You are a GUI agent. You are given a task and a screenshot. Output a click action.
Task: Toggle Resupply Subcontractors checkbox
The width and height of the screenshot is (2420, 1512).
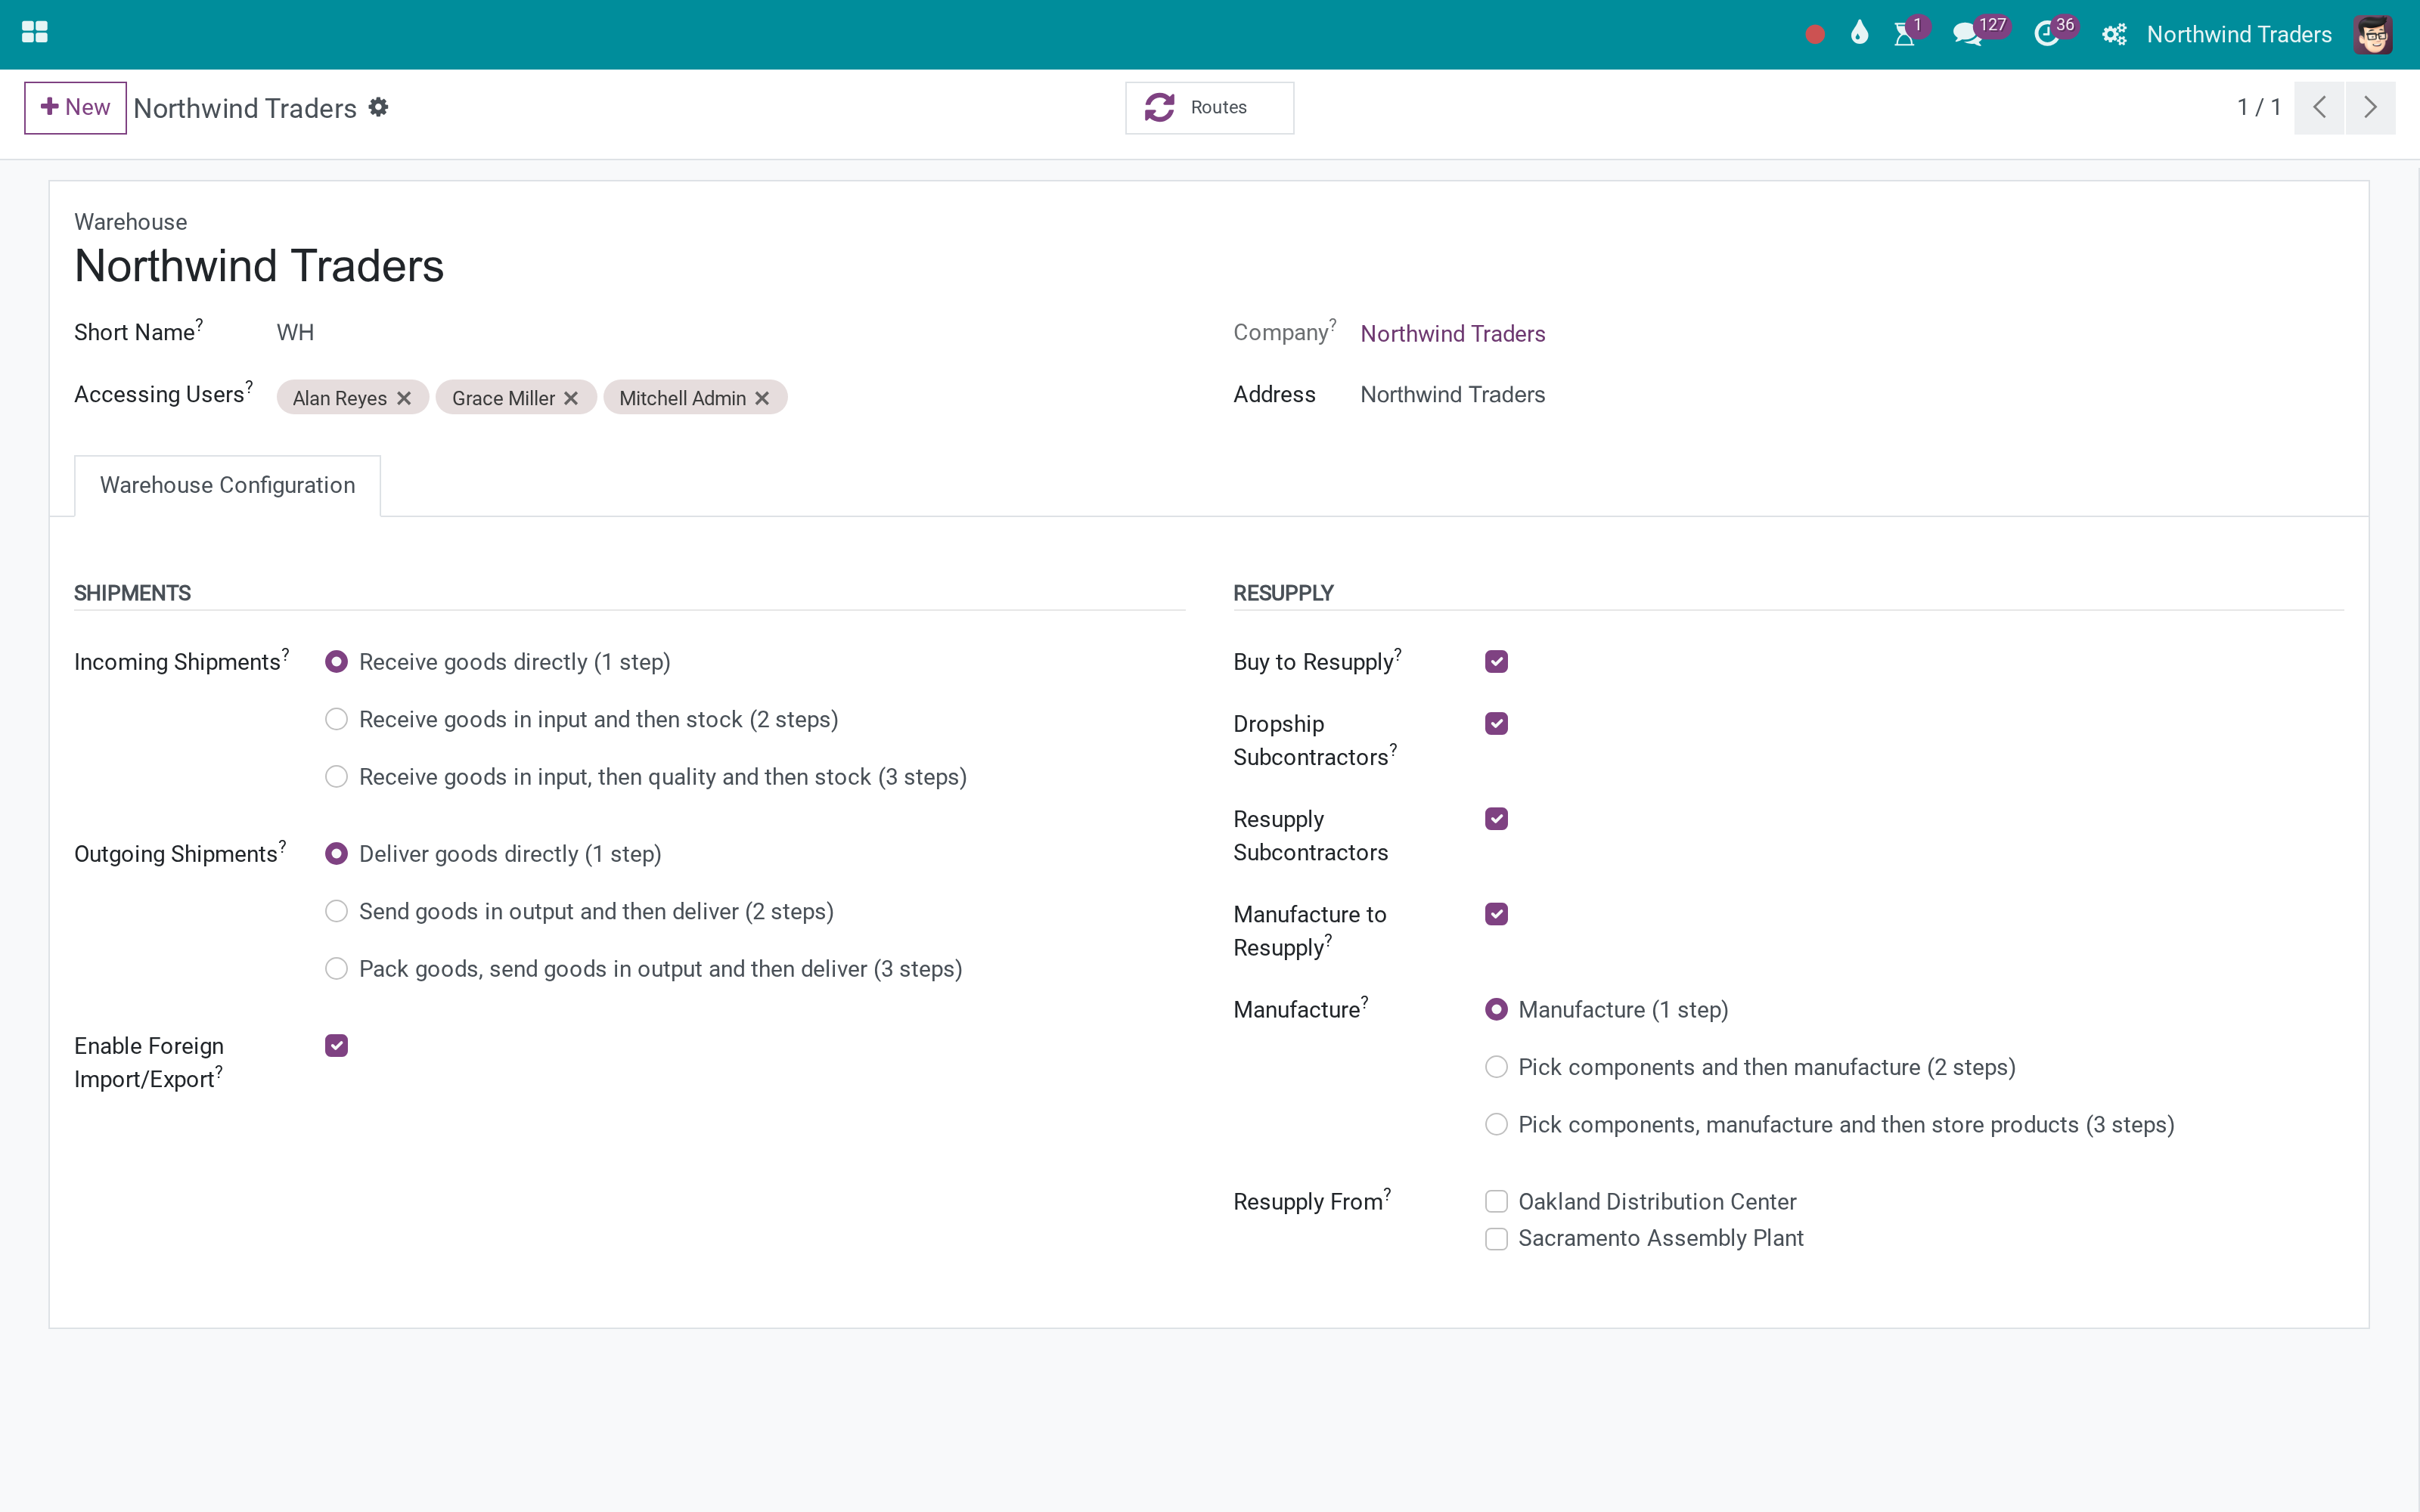click(1496, 819)
